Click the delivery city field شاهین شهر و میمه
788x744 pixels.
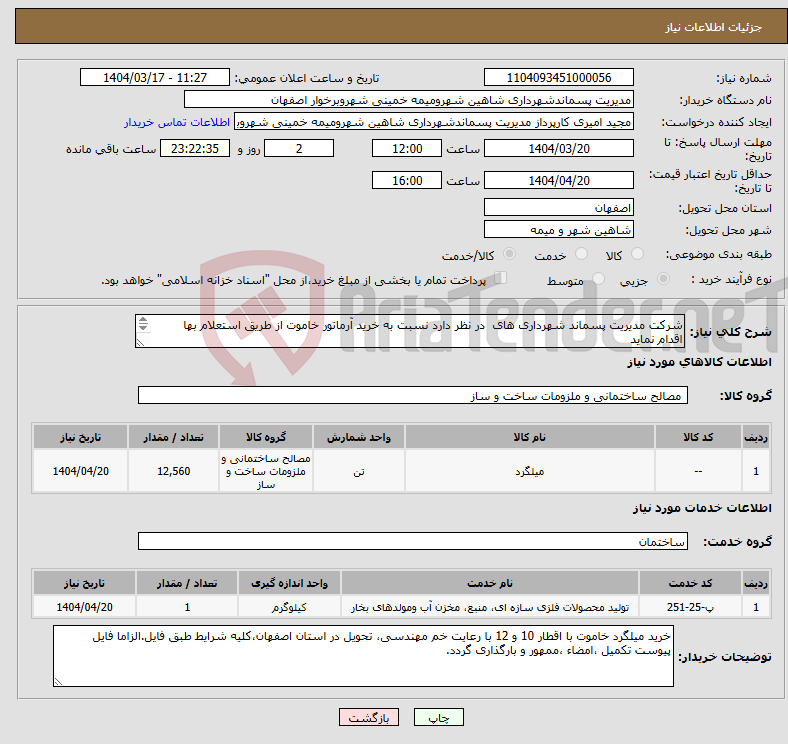point(558,230)
